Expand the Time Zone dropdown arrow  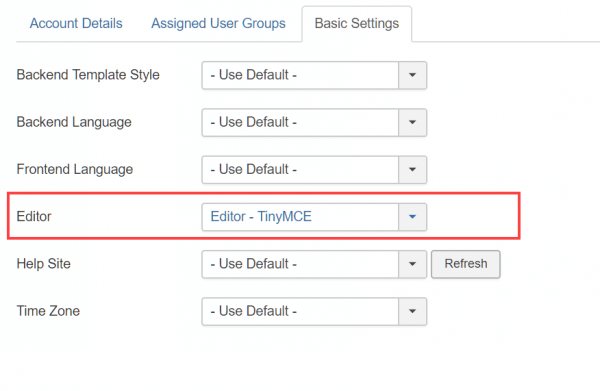point(412,311)
